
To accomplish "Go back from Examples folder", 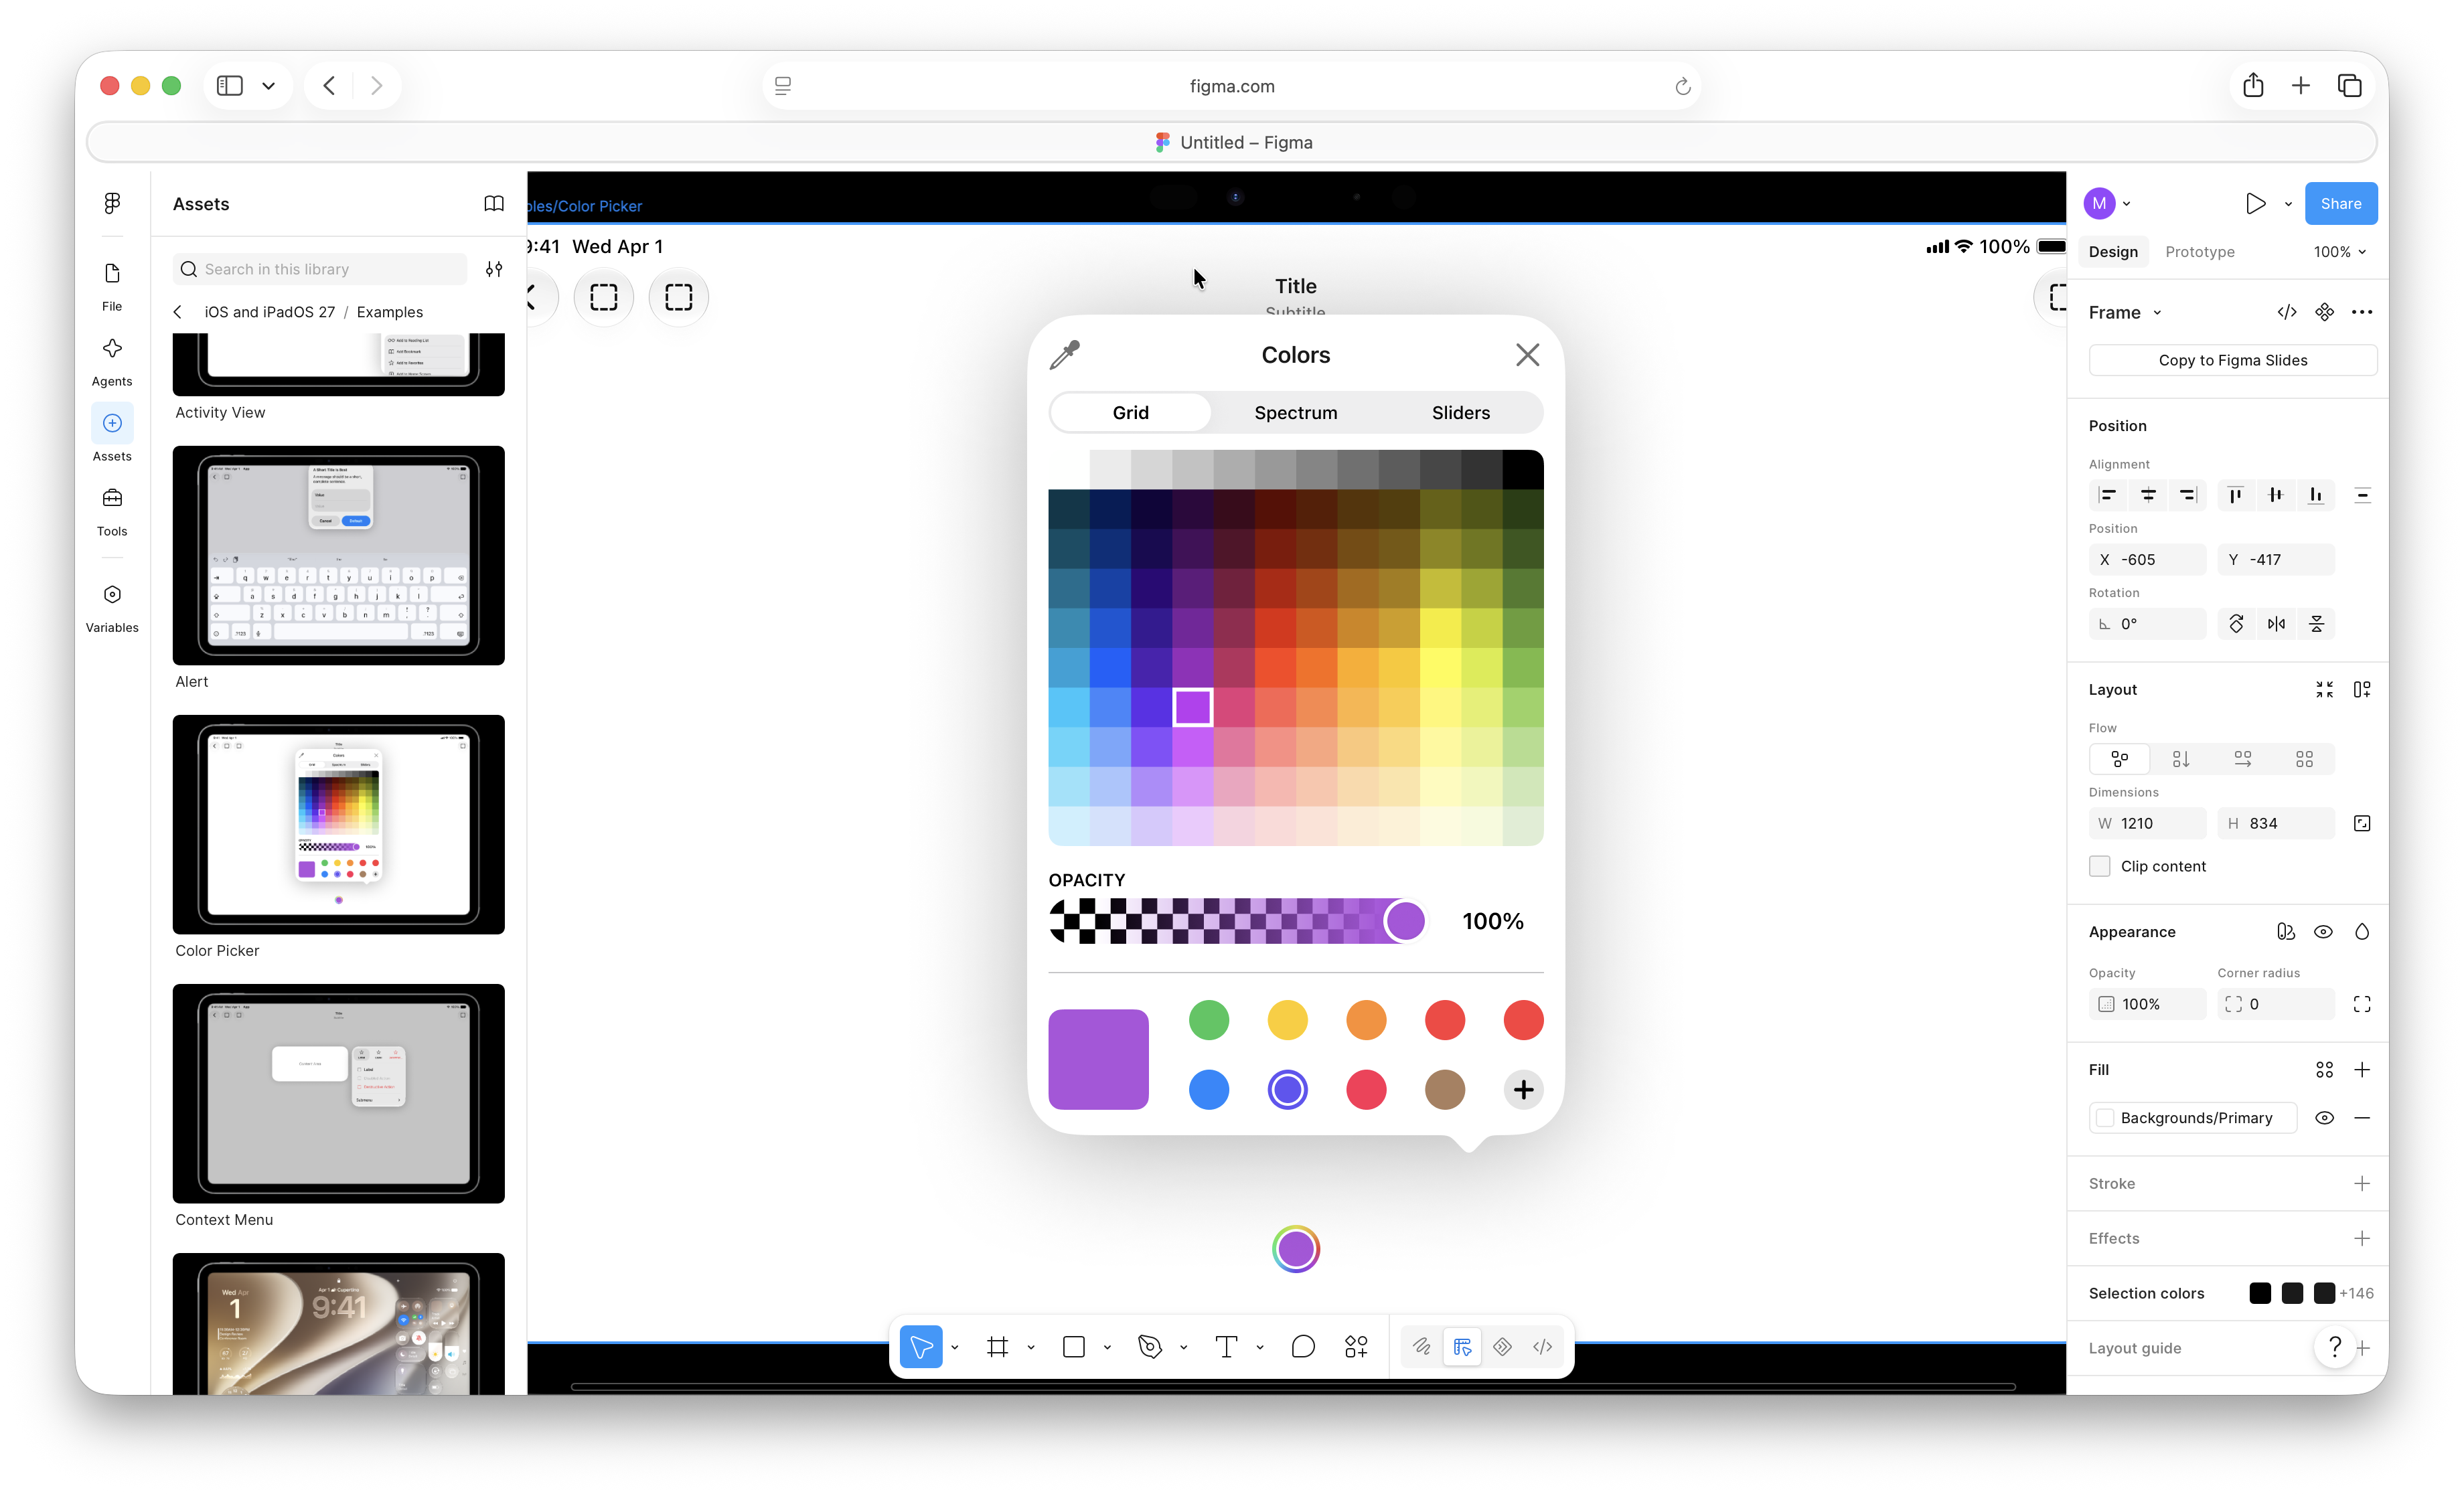I will click(x=178, y=312).
